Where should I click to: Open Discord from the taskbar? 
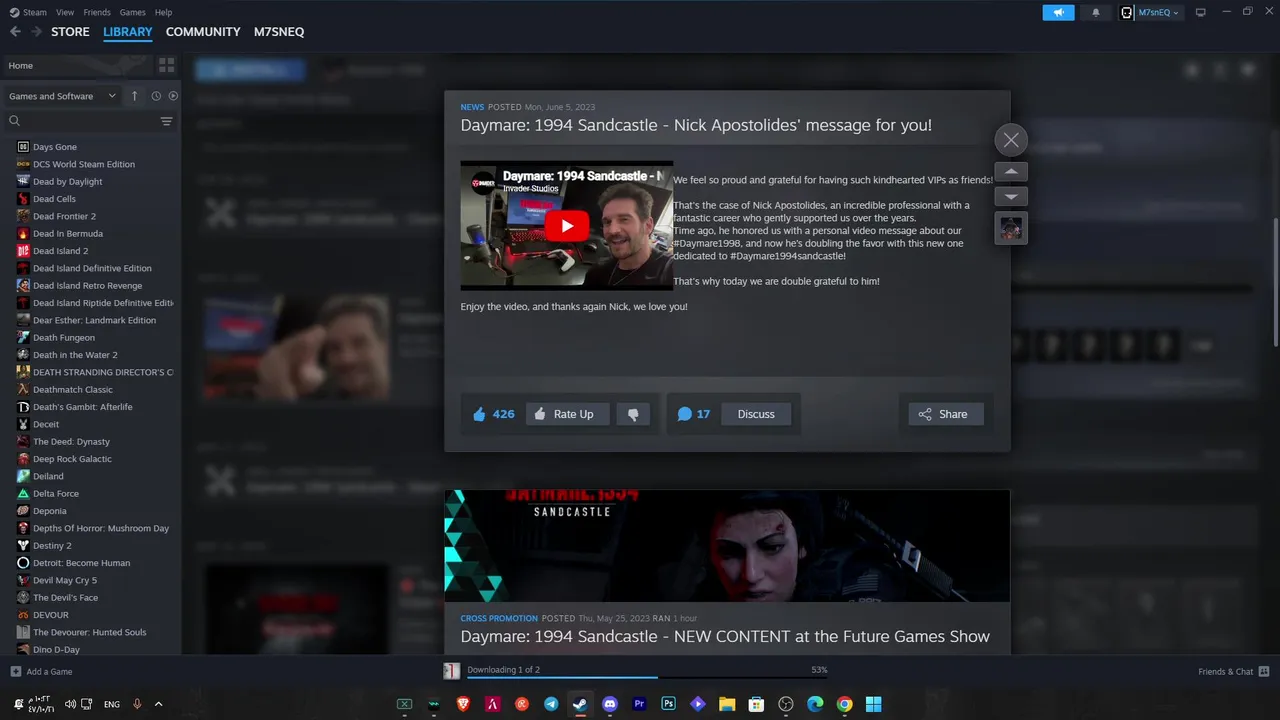pyautogui.click(x=610, y=704)
